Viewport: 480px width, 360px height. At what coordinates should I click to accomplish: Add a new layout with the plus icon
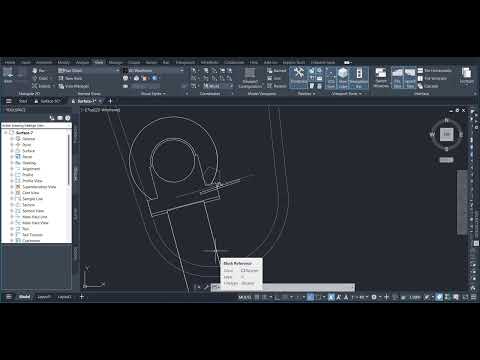(82, 297)
